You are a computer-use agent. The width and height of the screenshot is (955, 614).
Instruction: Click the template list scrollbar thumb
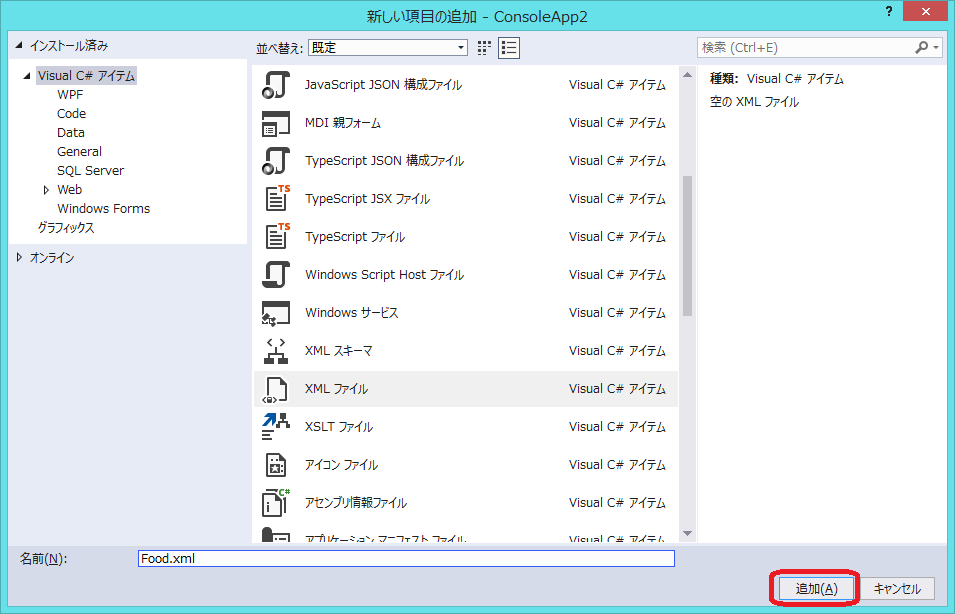click(x=688, y=246)
